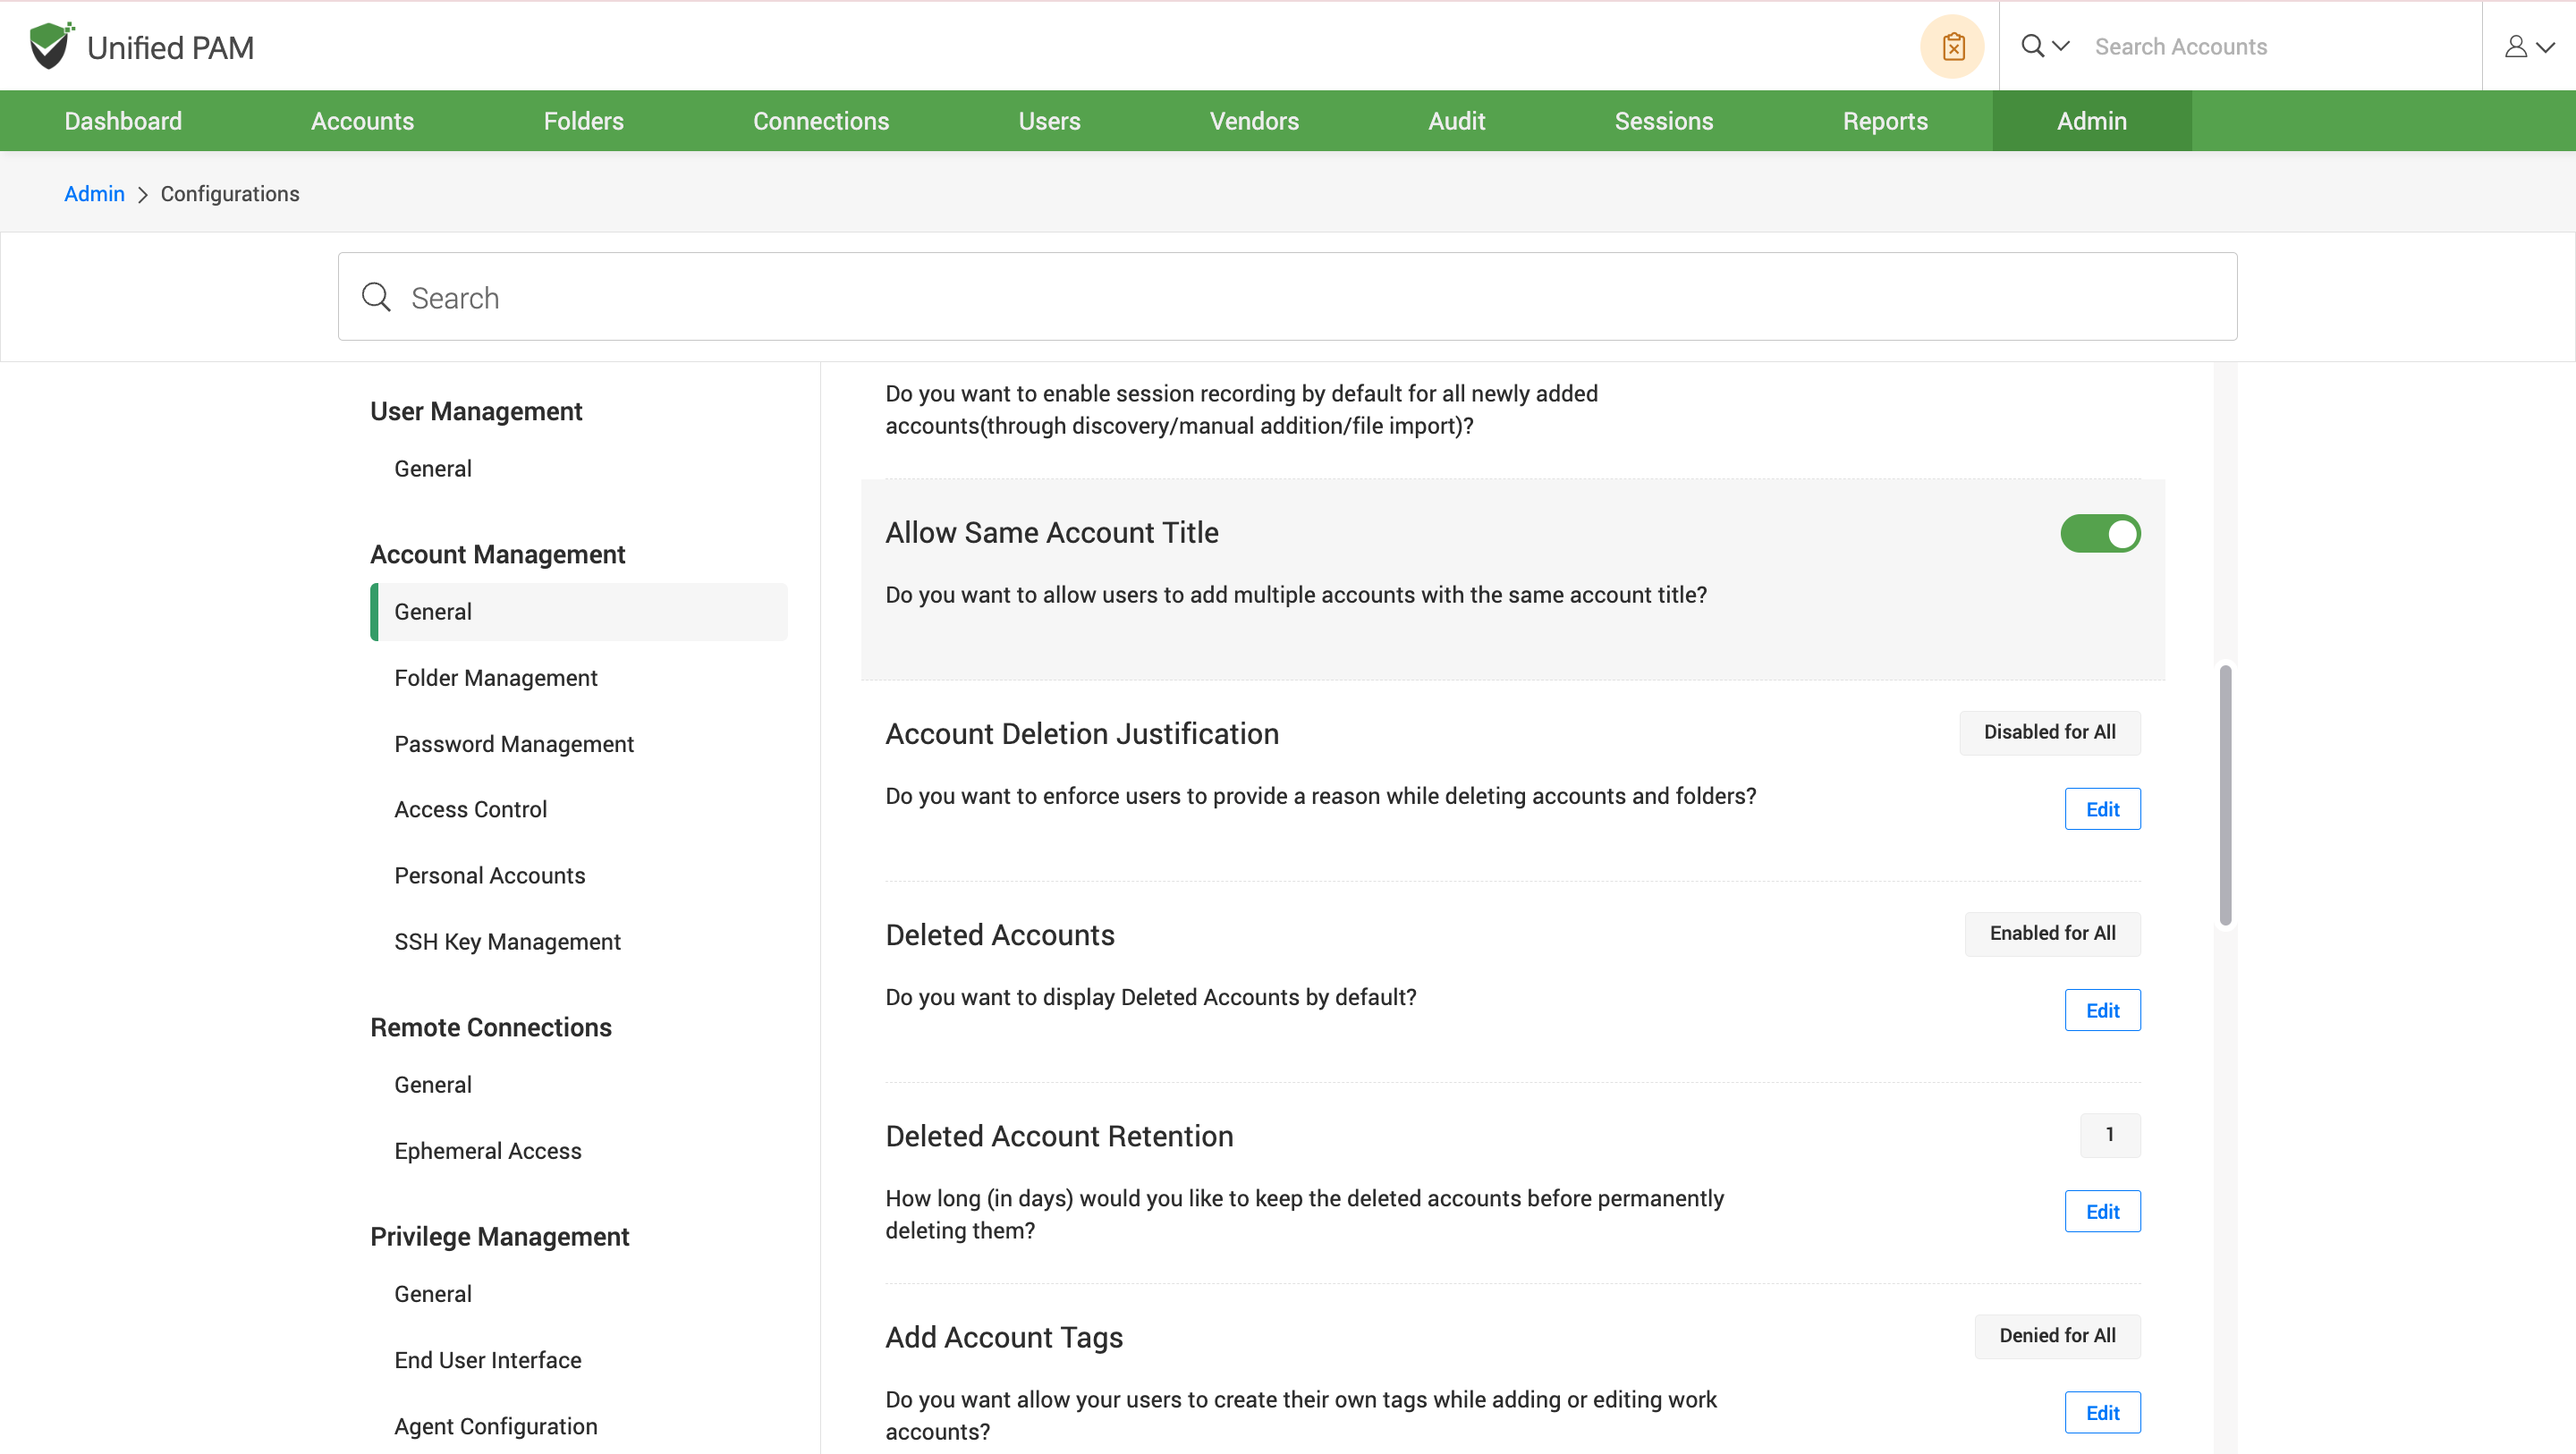This screenshot has width=2576, height=1454.
Task: Click the search icon in configurations search
Action: click(376, 297)
